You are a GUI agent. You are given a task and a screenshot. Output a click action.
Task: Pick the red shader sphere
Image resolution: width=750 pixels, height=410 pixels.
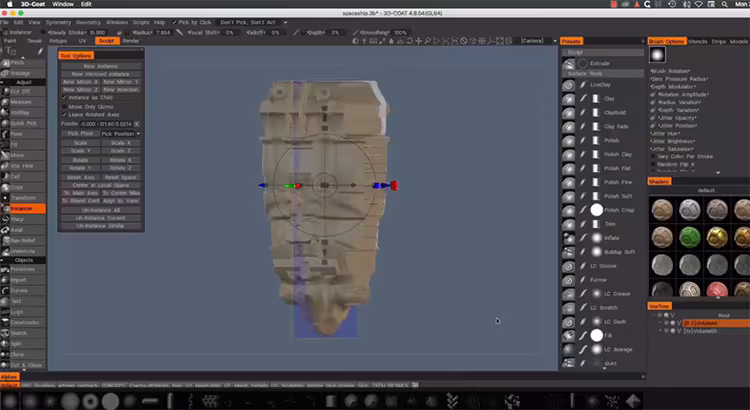click(717, 289)
